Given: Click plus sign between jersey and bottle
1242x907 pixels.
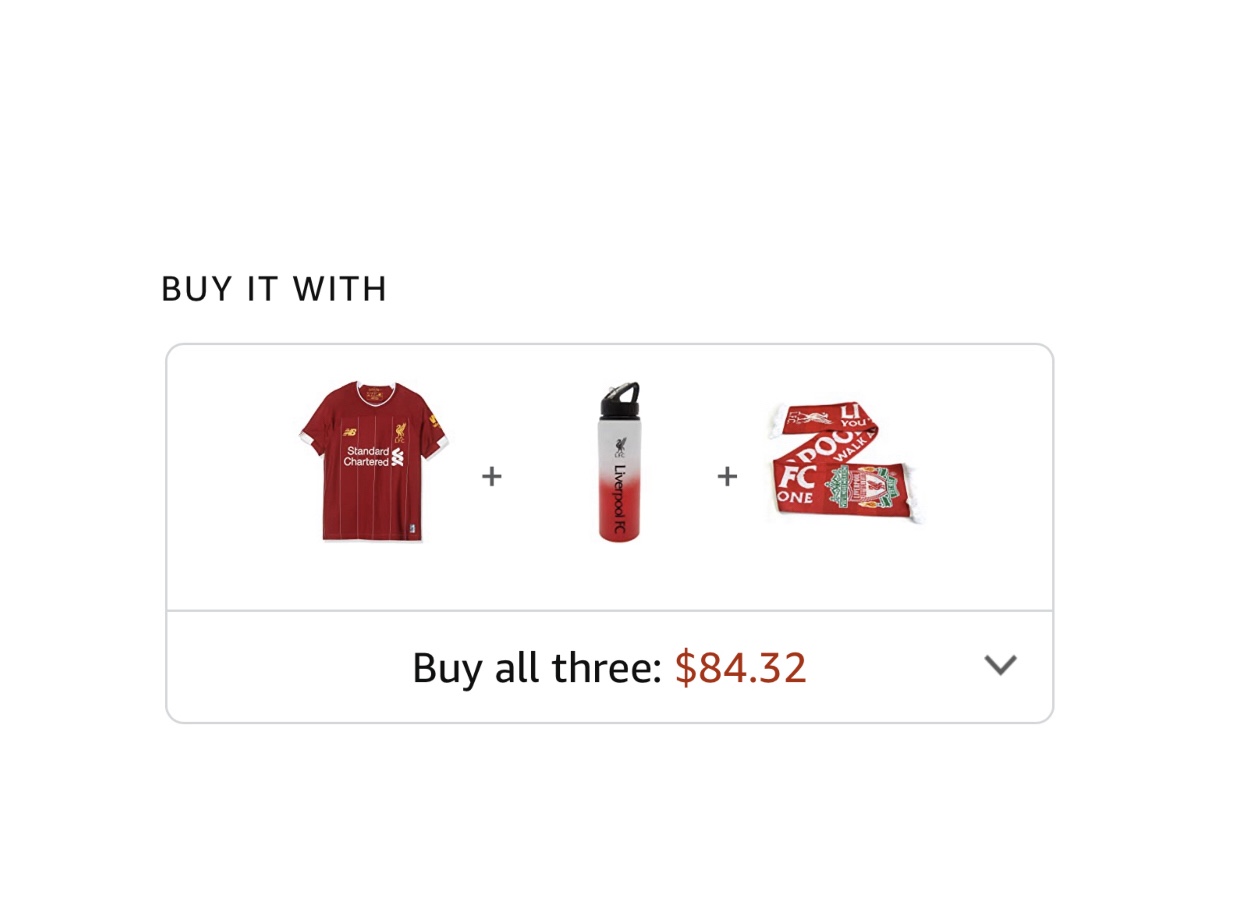Looking at the screenshot, I should (491, 476).
